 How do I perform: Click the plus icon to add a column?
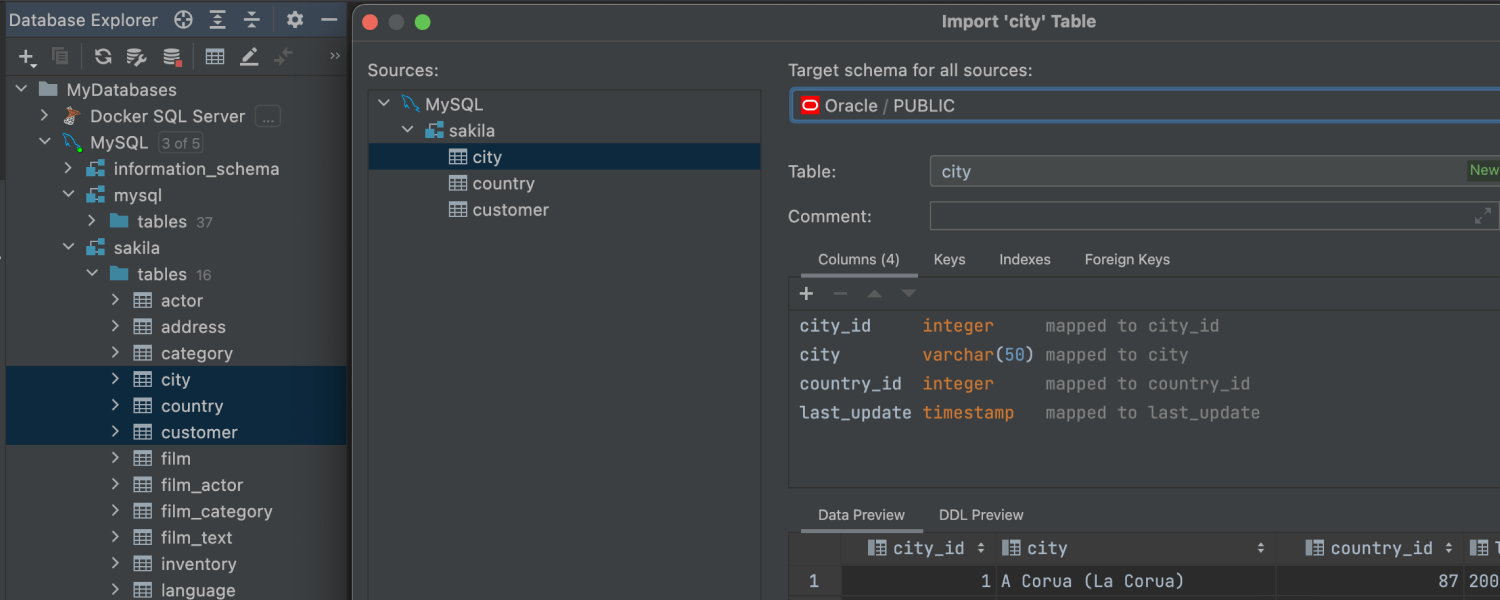click(807, 293)
